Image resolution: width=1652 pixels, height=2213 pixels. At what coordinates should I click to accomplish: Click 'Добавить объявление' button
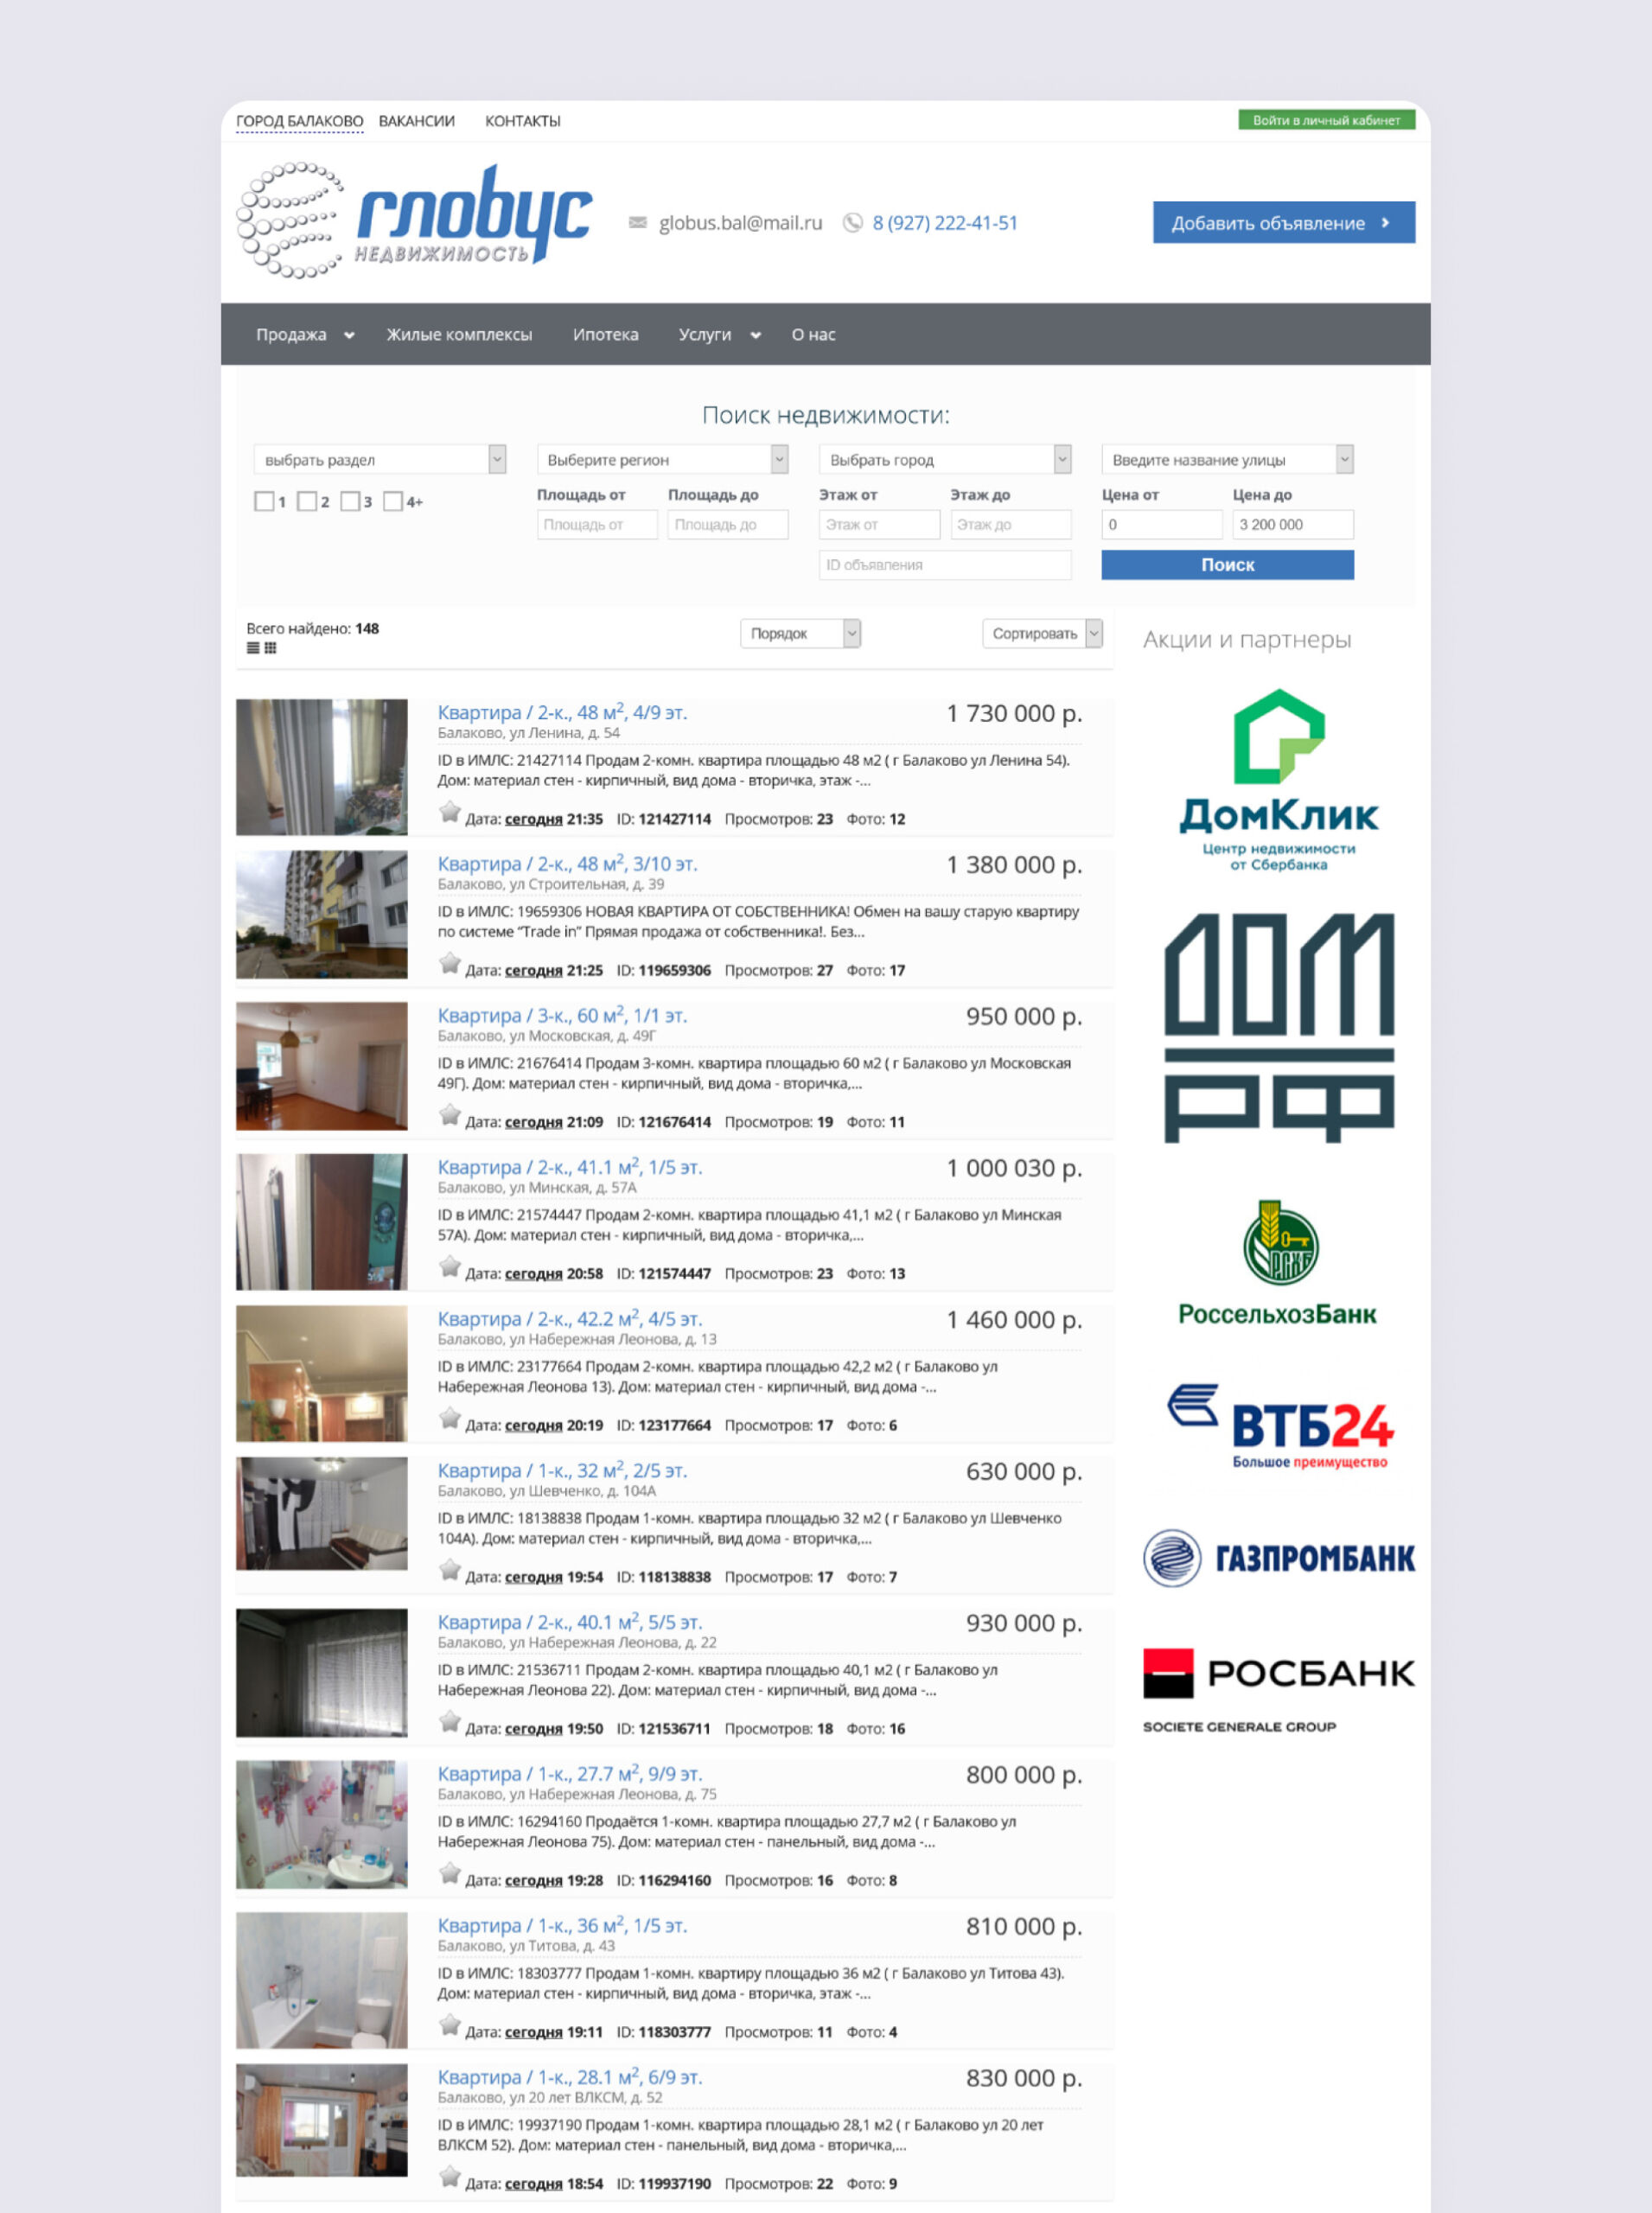pyautogui.click(x=1283, y=223)
